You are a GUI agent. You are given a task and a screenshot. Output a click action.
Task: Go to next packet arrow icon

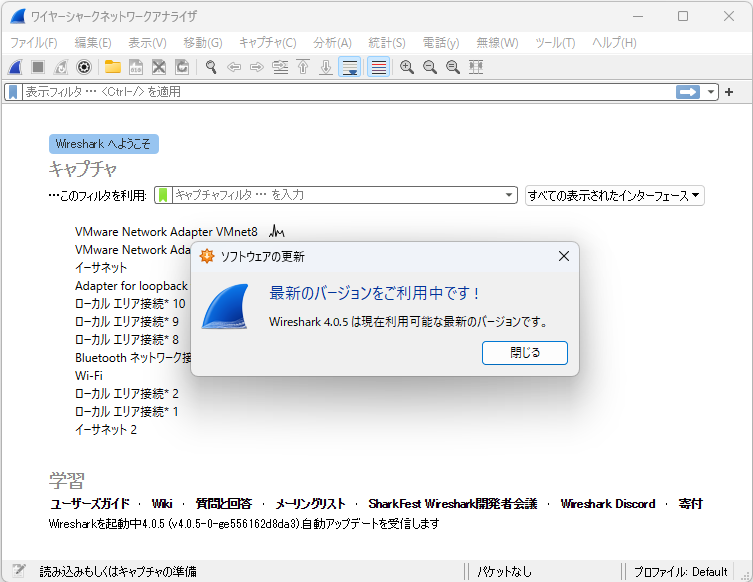click(x=257, y=67)
